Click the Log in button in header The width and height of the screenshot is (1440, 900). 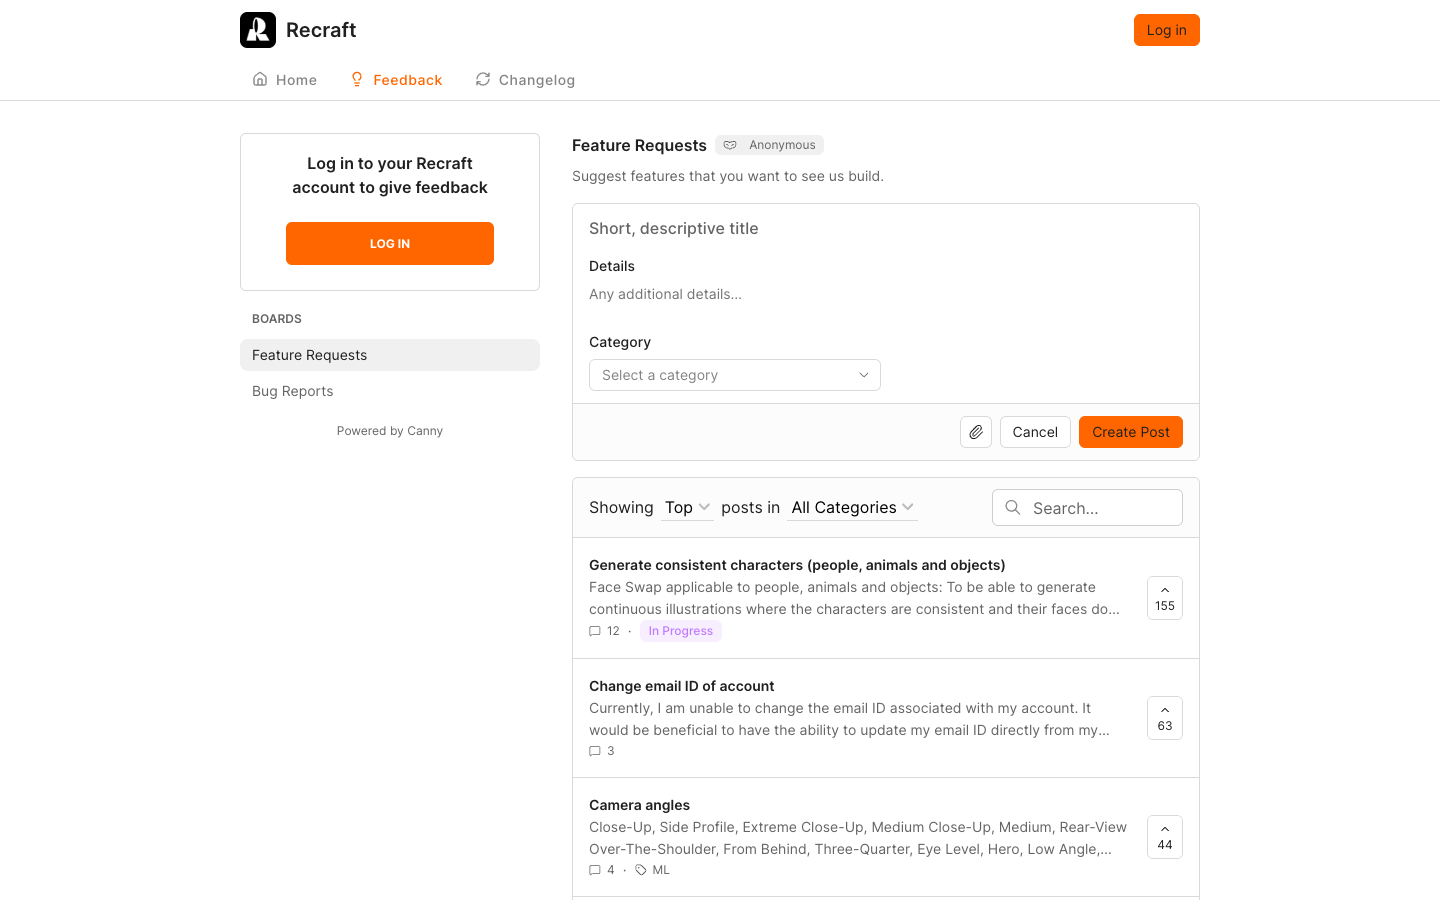[x=1167, y=30]
